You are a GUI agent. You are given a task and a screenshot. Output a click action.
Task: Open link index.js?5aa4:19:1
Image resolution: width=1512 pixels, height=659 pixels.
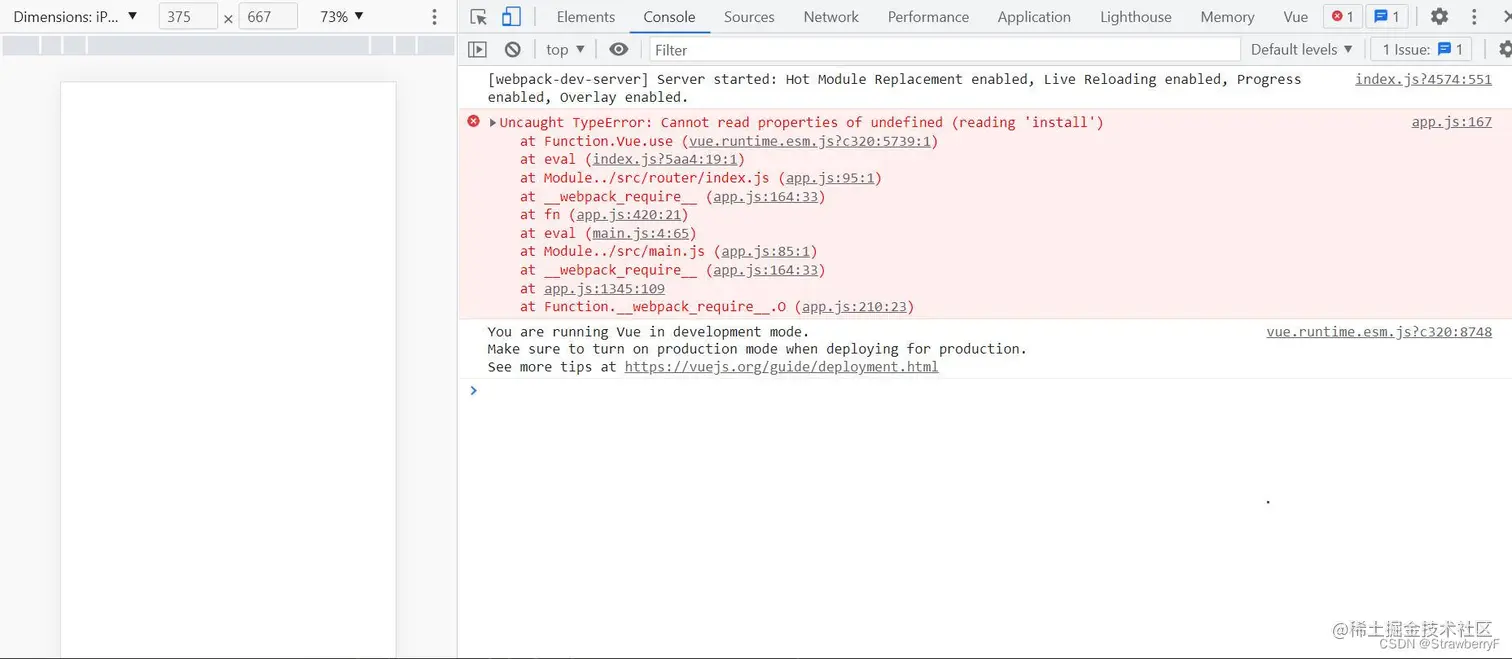tap(665, 159)
